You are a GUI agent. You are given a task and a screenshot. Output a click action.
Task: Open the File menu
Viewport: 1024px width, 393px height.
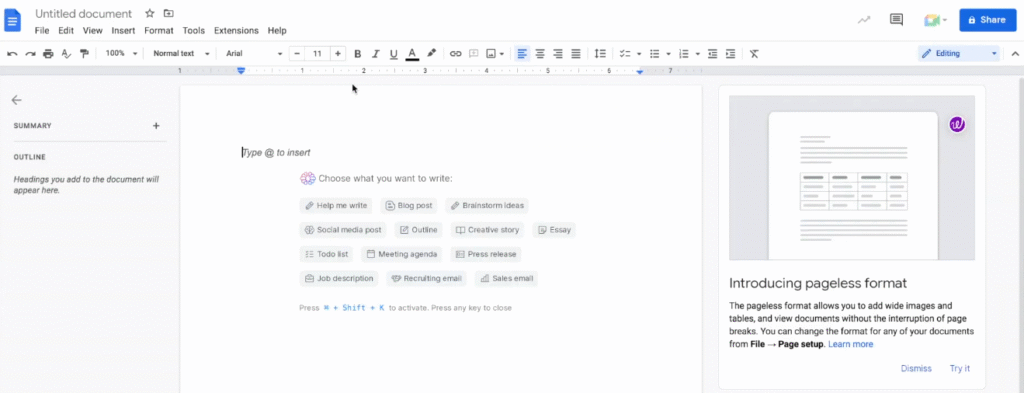coord(42,31)
